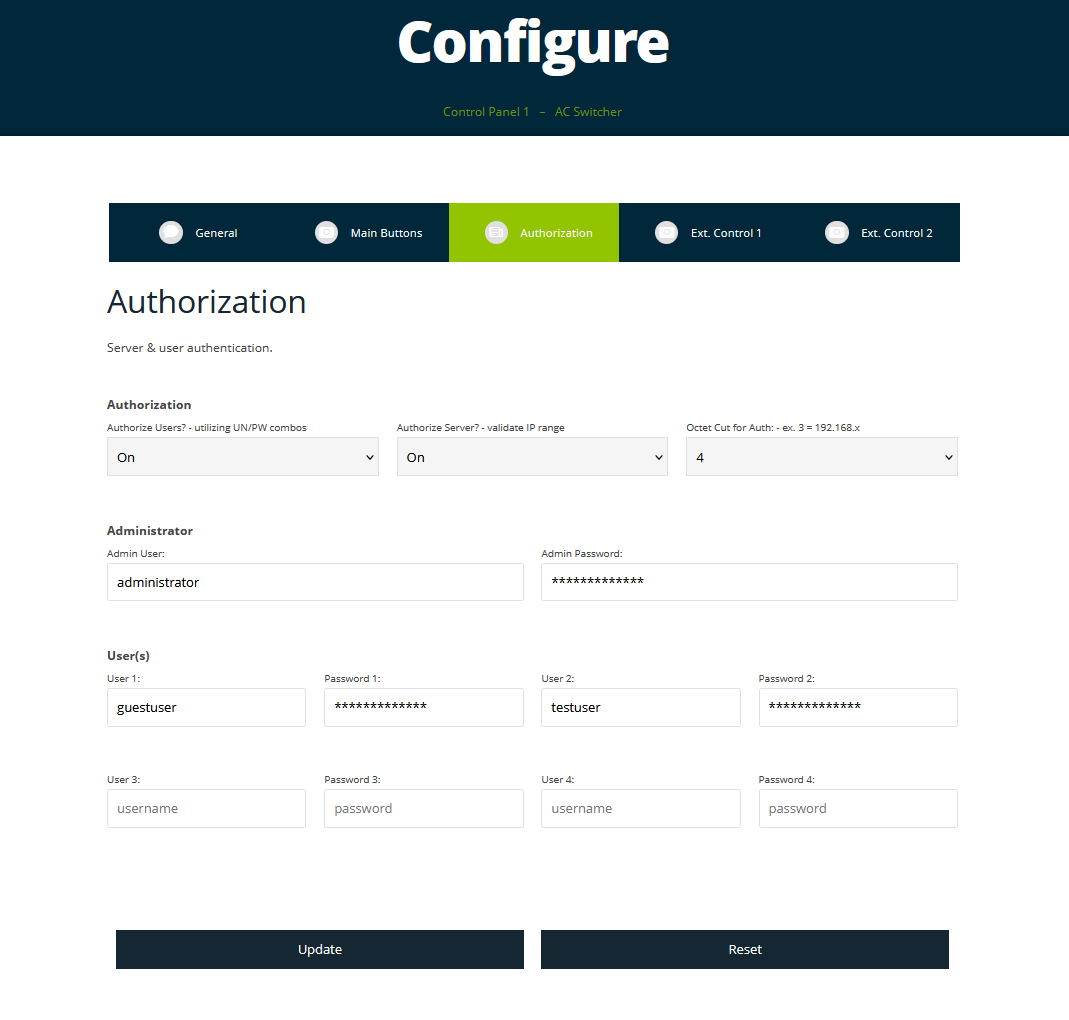Expand the Octet Cut for Auth dropdown

point(821,457)
